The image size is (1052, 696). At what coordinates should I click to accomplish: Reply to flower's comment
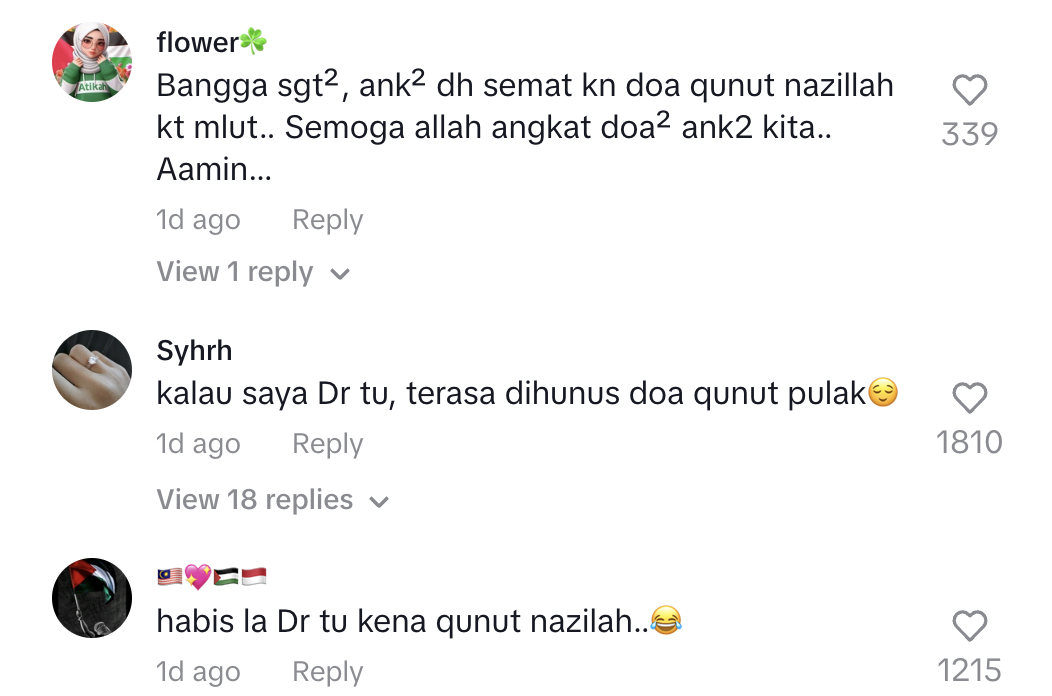tap(327, 220)
